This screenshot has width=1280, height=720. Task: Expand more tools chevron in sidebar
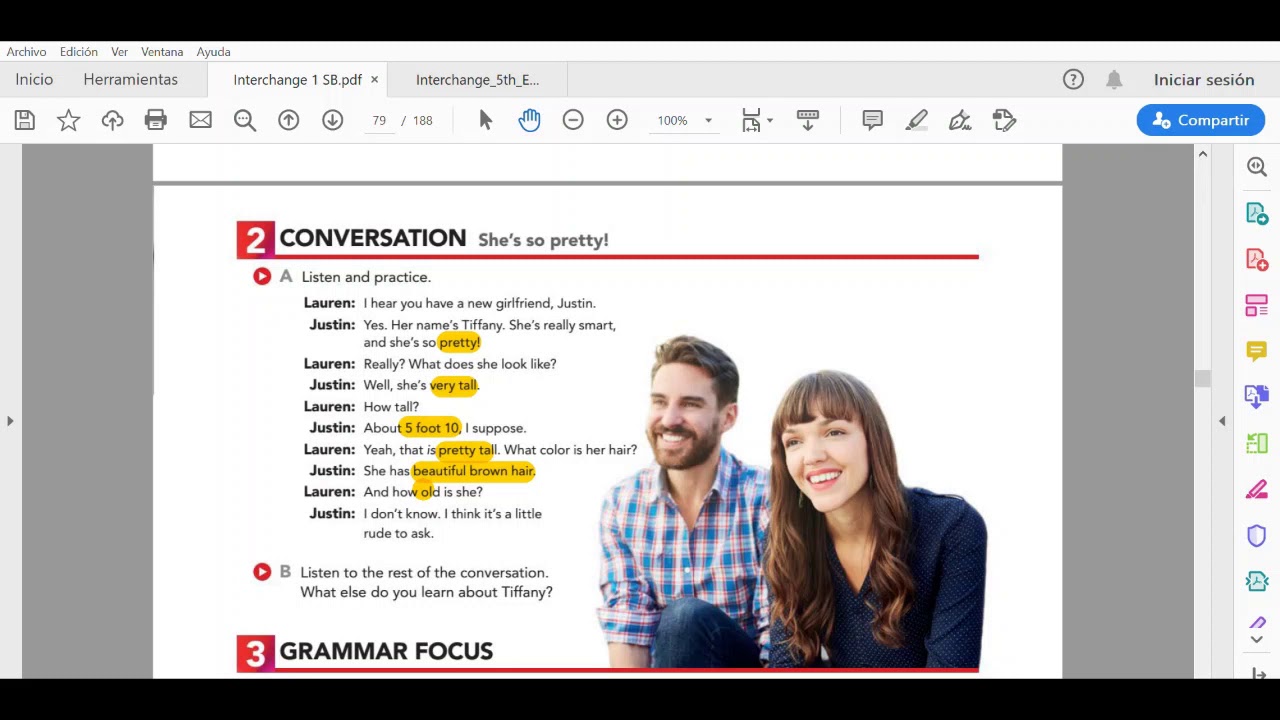coord(1257,640)
